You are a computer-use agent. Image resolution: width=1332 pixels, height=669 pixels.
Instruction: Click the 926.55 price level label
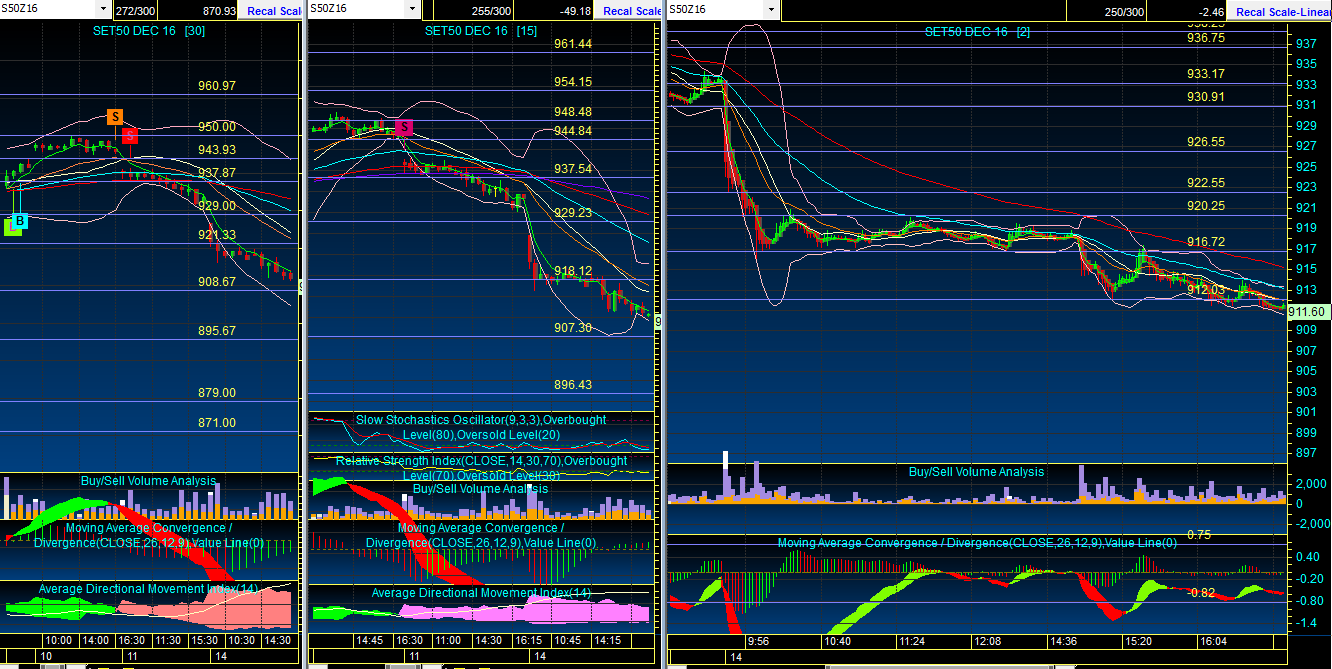pyautogui.click(x=1206, y=142)
